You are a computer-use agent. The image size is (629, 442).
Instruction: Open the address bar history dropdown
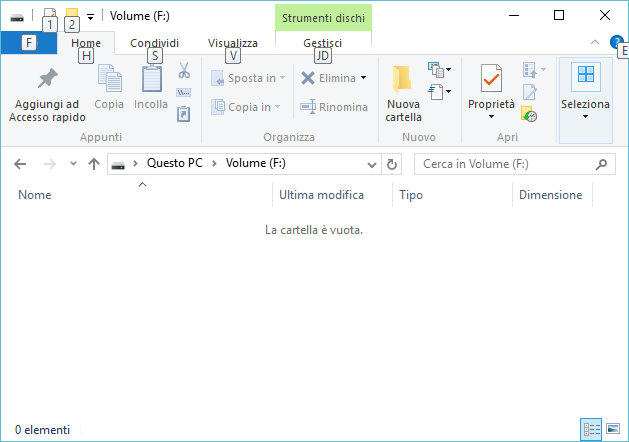(x=372, y=164)
